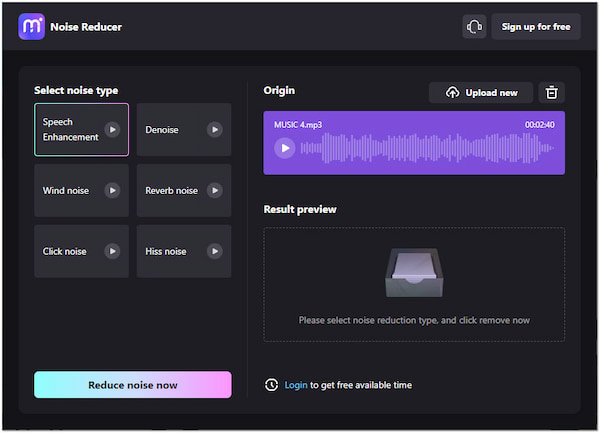Image resolution: width=600 pixels, height=433 pixels.
Task: Click Sign up for free button
Action: pos(536,27)
